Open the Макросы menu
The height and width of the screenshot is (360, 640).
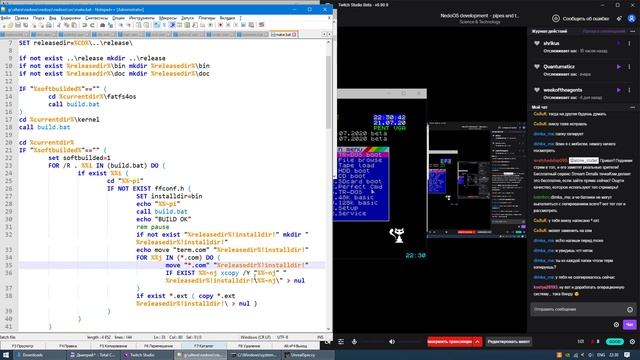168,18
